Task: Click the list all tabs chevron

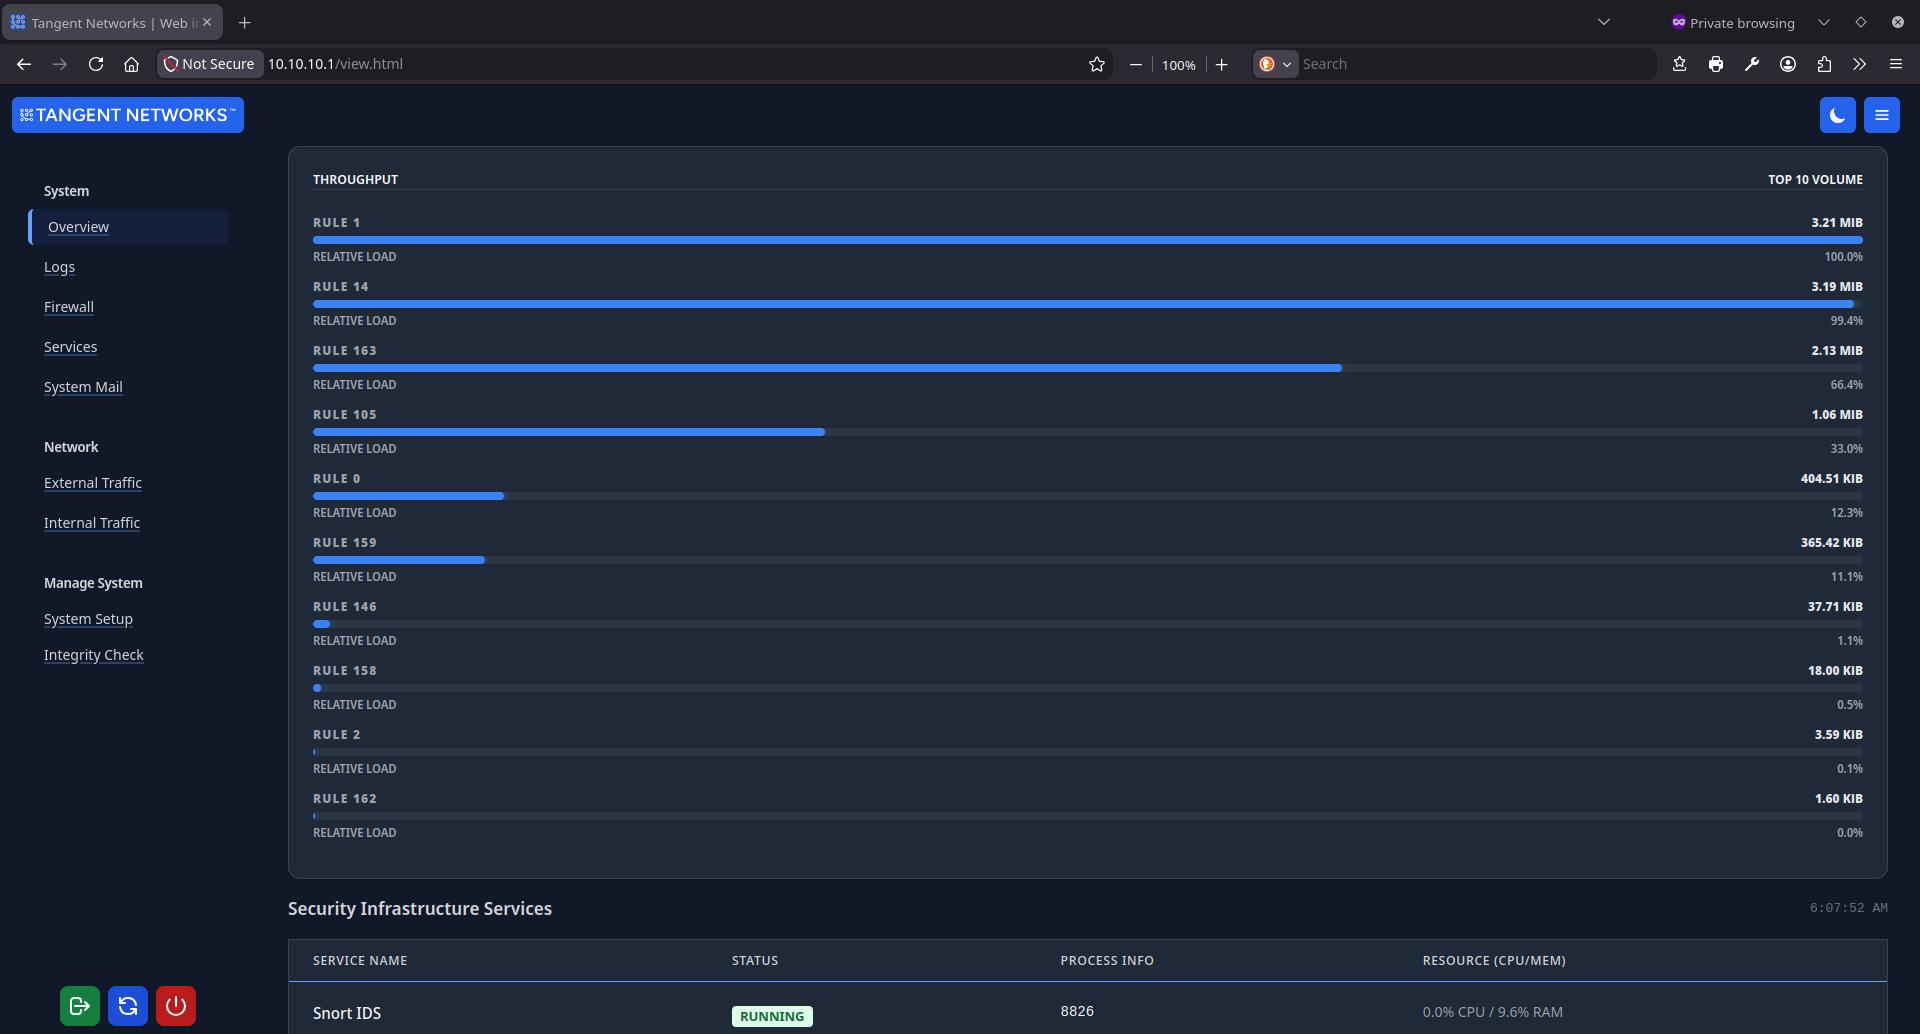Action: [1603, 21]
